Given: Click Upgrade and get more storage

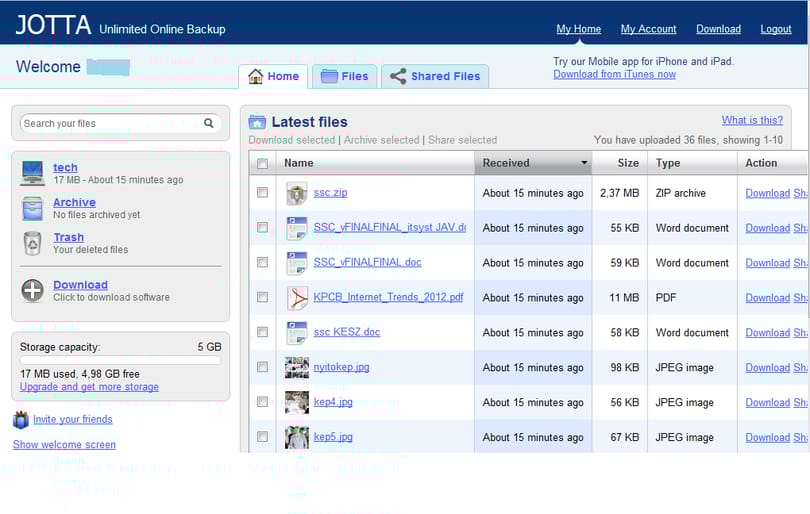Looking at the screenshot, I should [89, 387].
